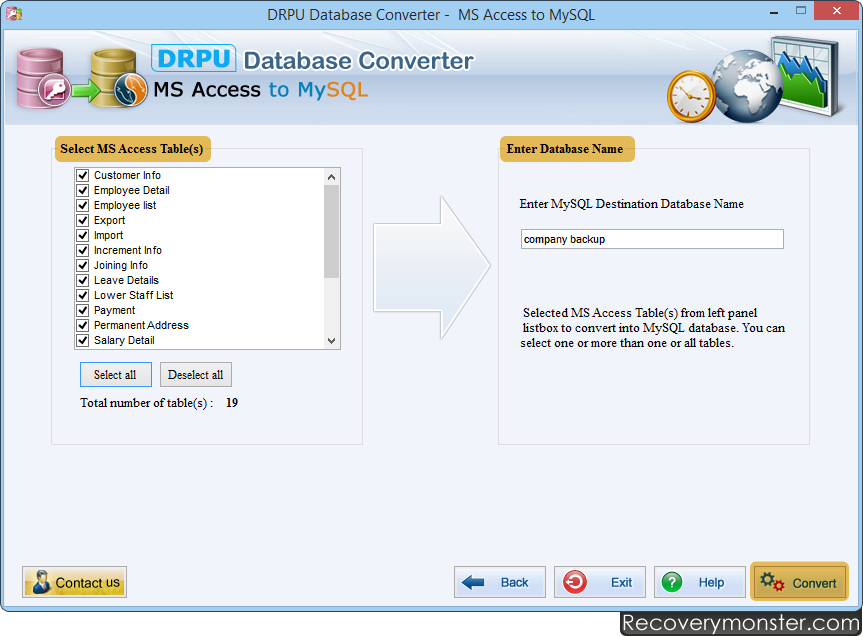
Task: Uncheck the Payment table checkbox
Action: click(x=83, y=310)
